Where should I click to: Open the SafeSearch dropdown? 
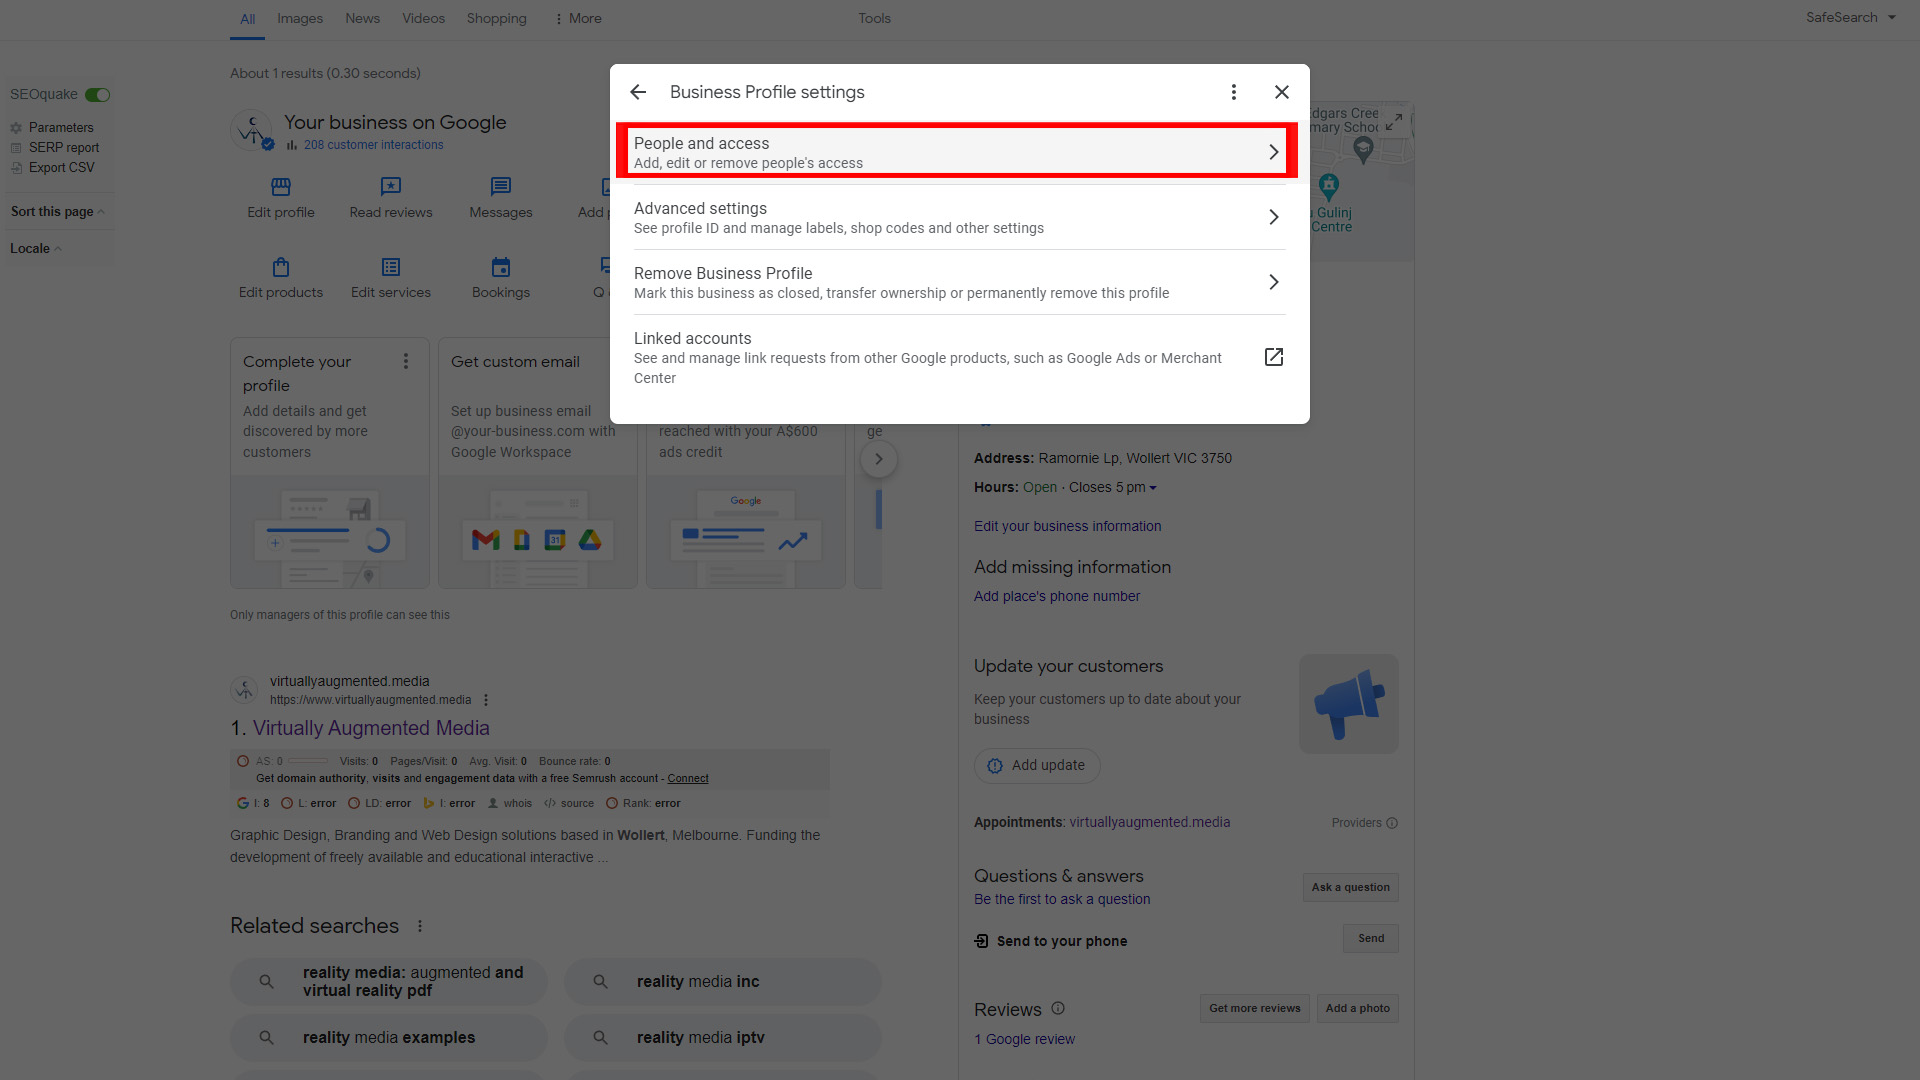click(x=1851, y=17)
